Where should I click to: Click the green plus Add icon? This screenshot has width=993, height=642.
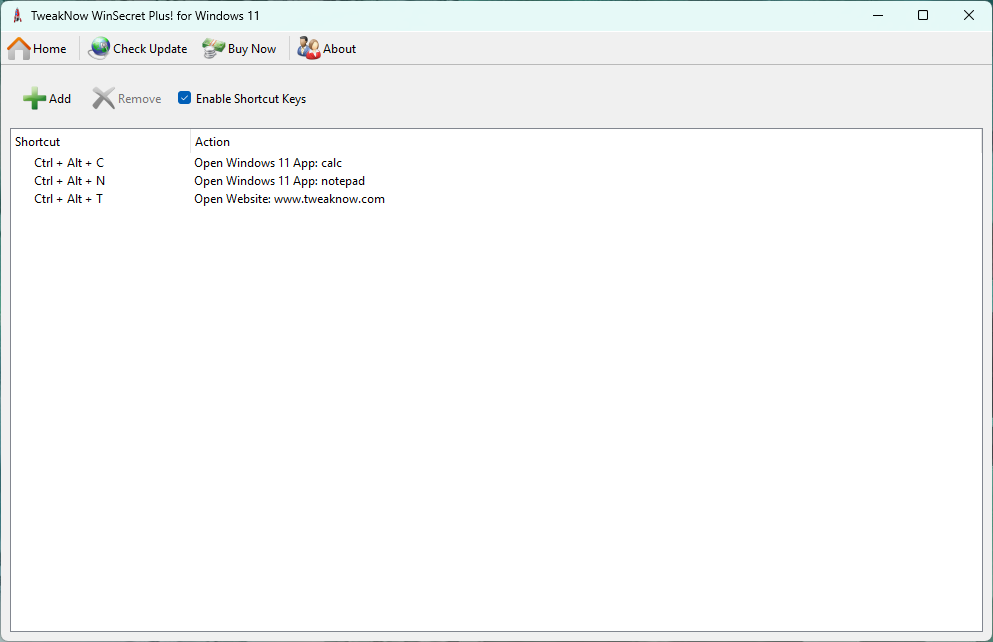pyautogui.click(x=34, y=99)
